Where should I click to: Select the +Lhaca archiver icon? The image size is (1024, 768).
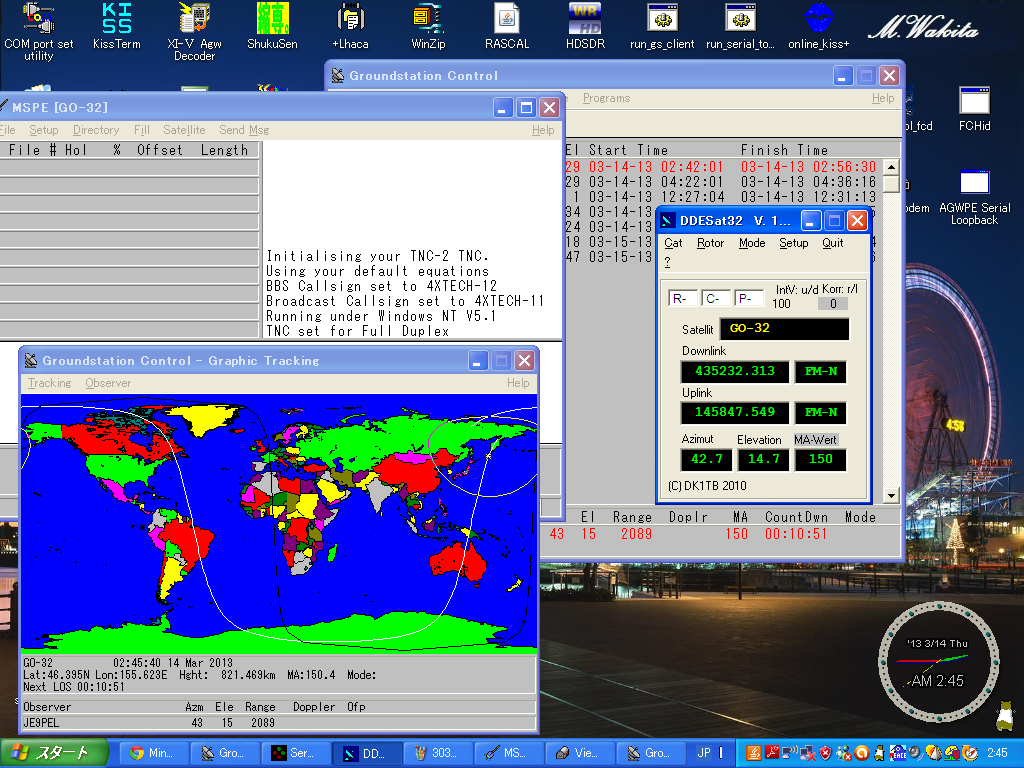(351, 26)
